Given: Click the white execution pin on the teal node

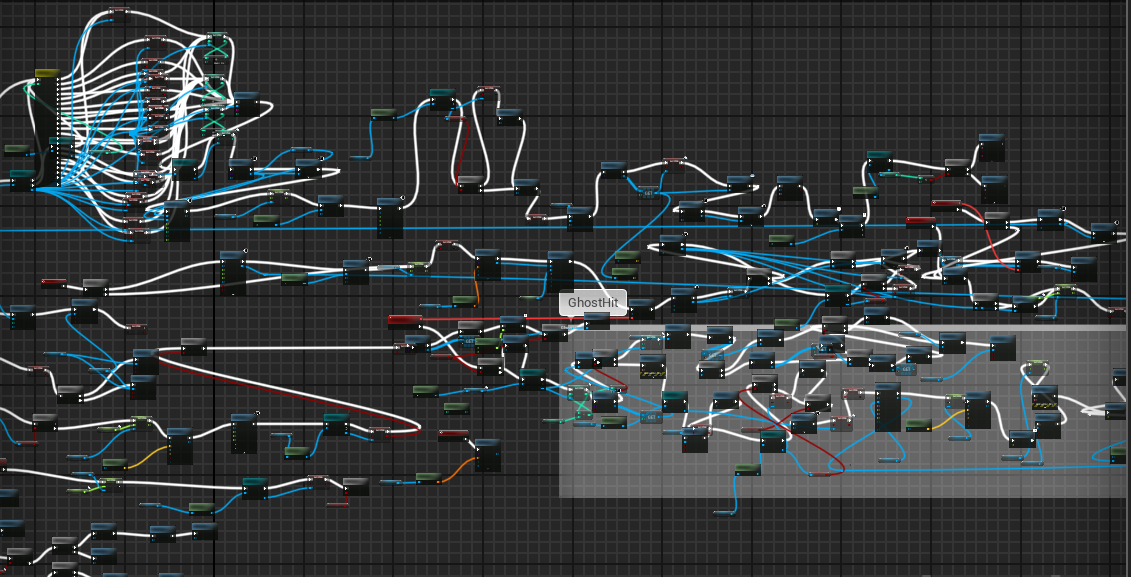Looking at the screenshot, I should pyautogui.click(x=433, y=99).
